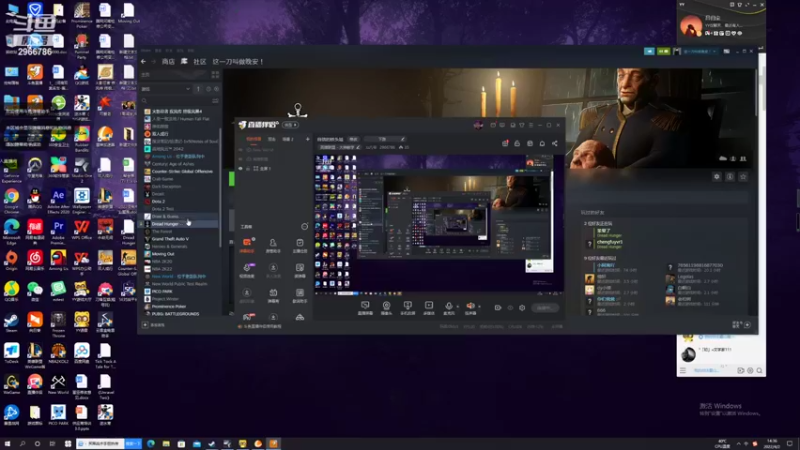This screenshot has height=450, width=800.
Task: Open Dread Hunger settings gear icon
Action: coord(717,177)
